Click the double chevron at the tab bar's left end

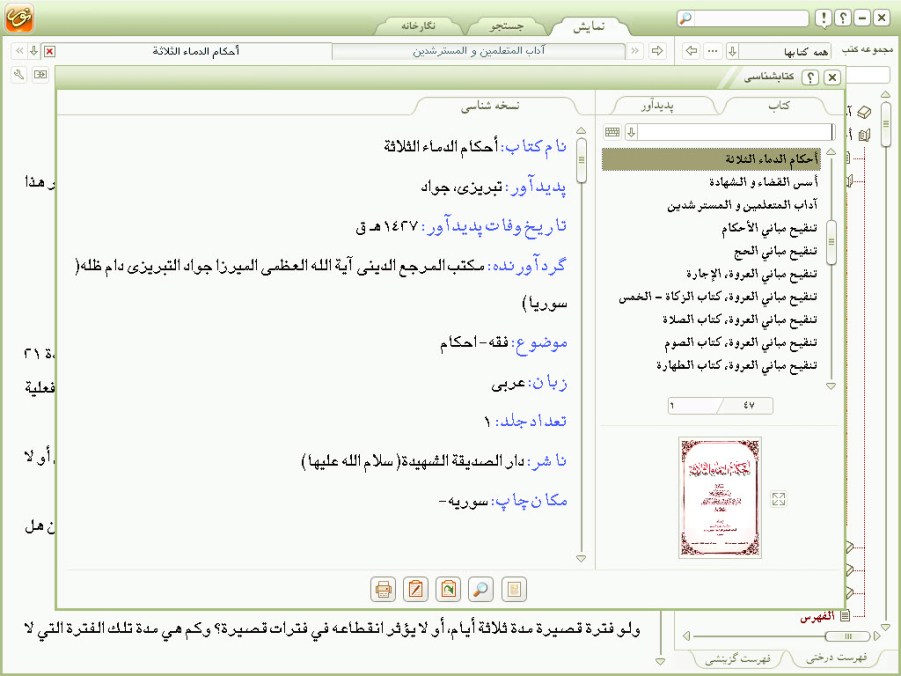coord(20,51)
